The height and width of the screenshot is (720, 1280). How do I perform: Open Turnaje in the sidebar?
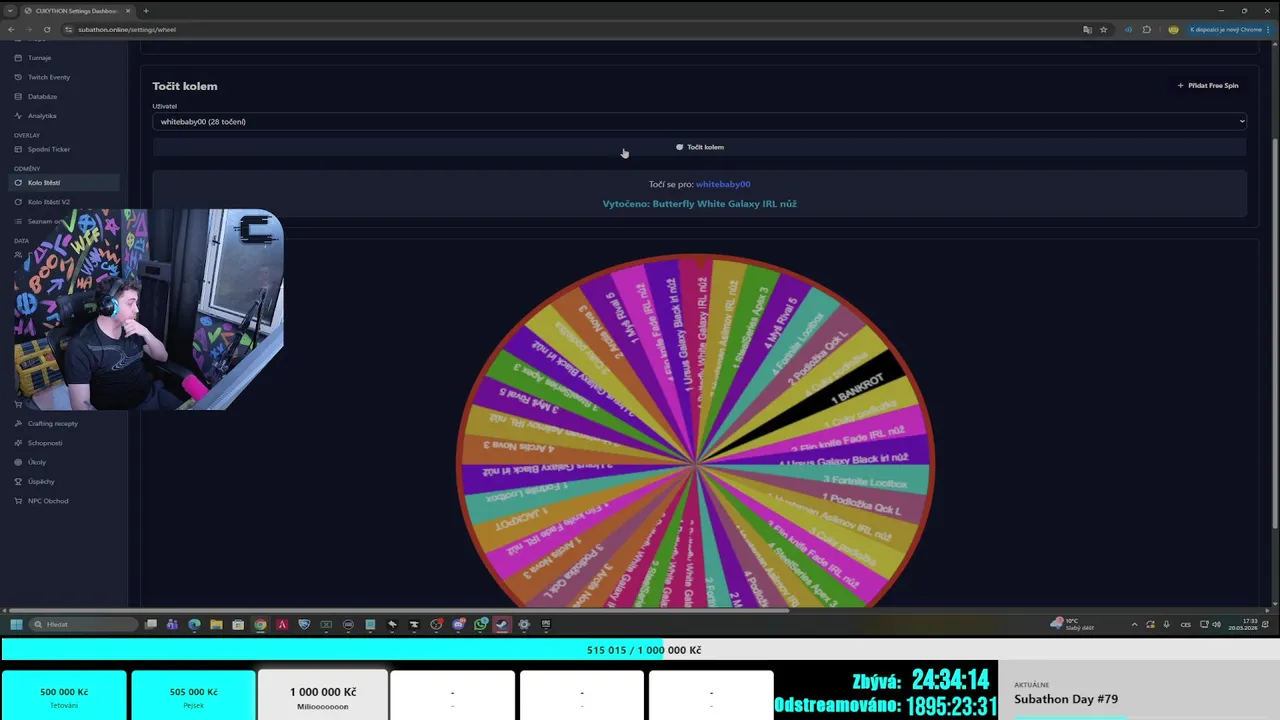tap(64, 58)
